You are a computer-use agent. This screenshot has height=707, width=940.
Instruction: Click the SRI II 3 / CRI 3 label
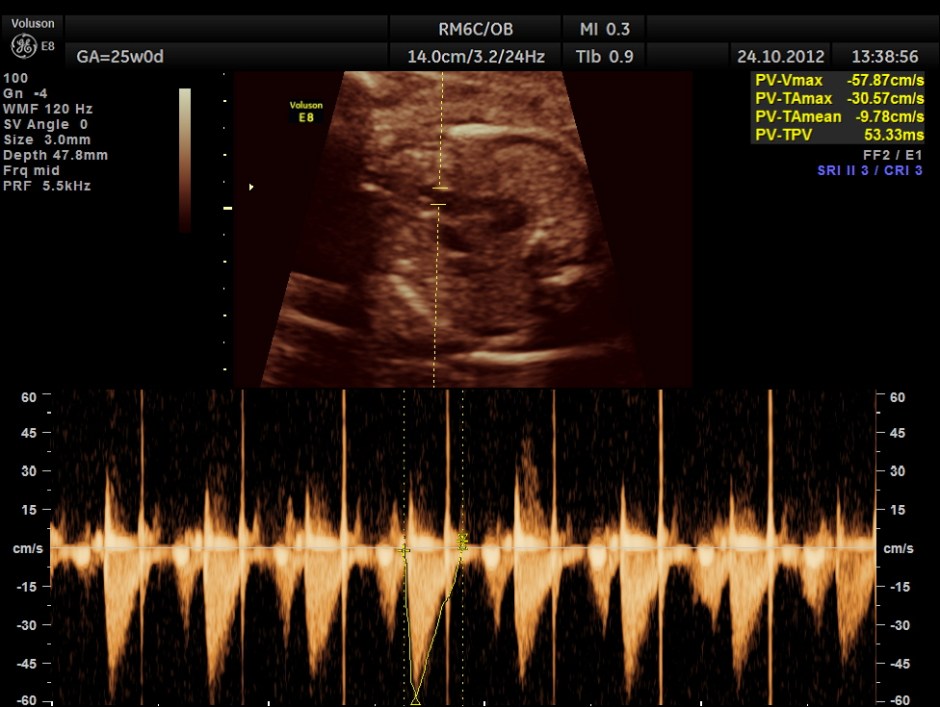(869, 171)
